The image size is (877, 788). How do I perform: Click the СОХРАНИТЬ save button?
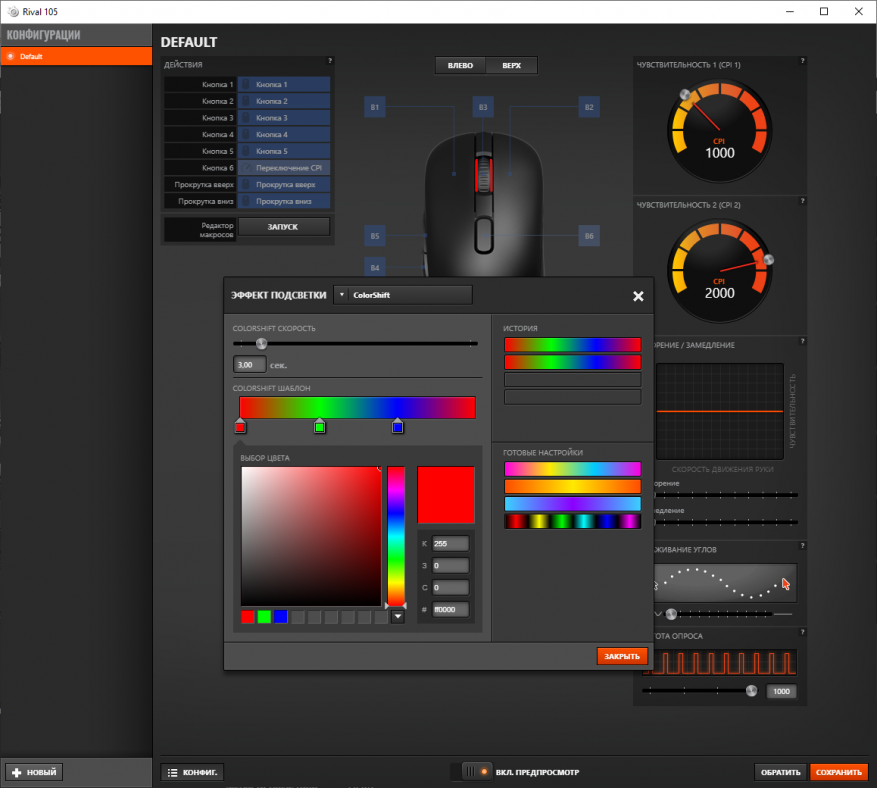pyautogui.click(x=838, y=772)
